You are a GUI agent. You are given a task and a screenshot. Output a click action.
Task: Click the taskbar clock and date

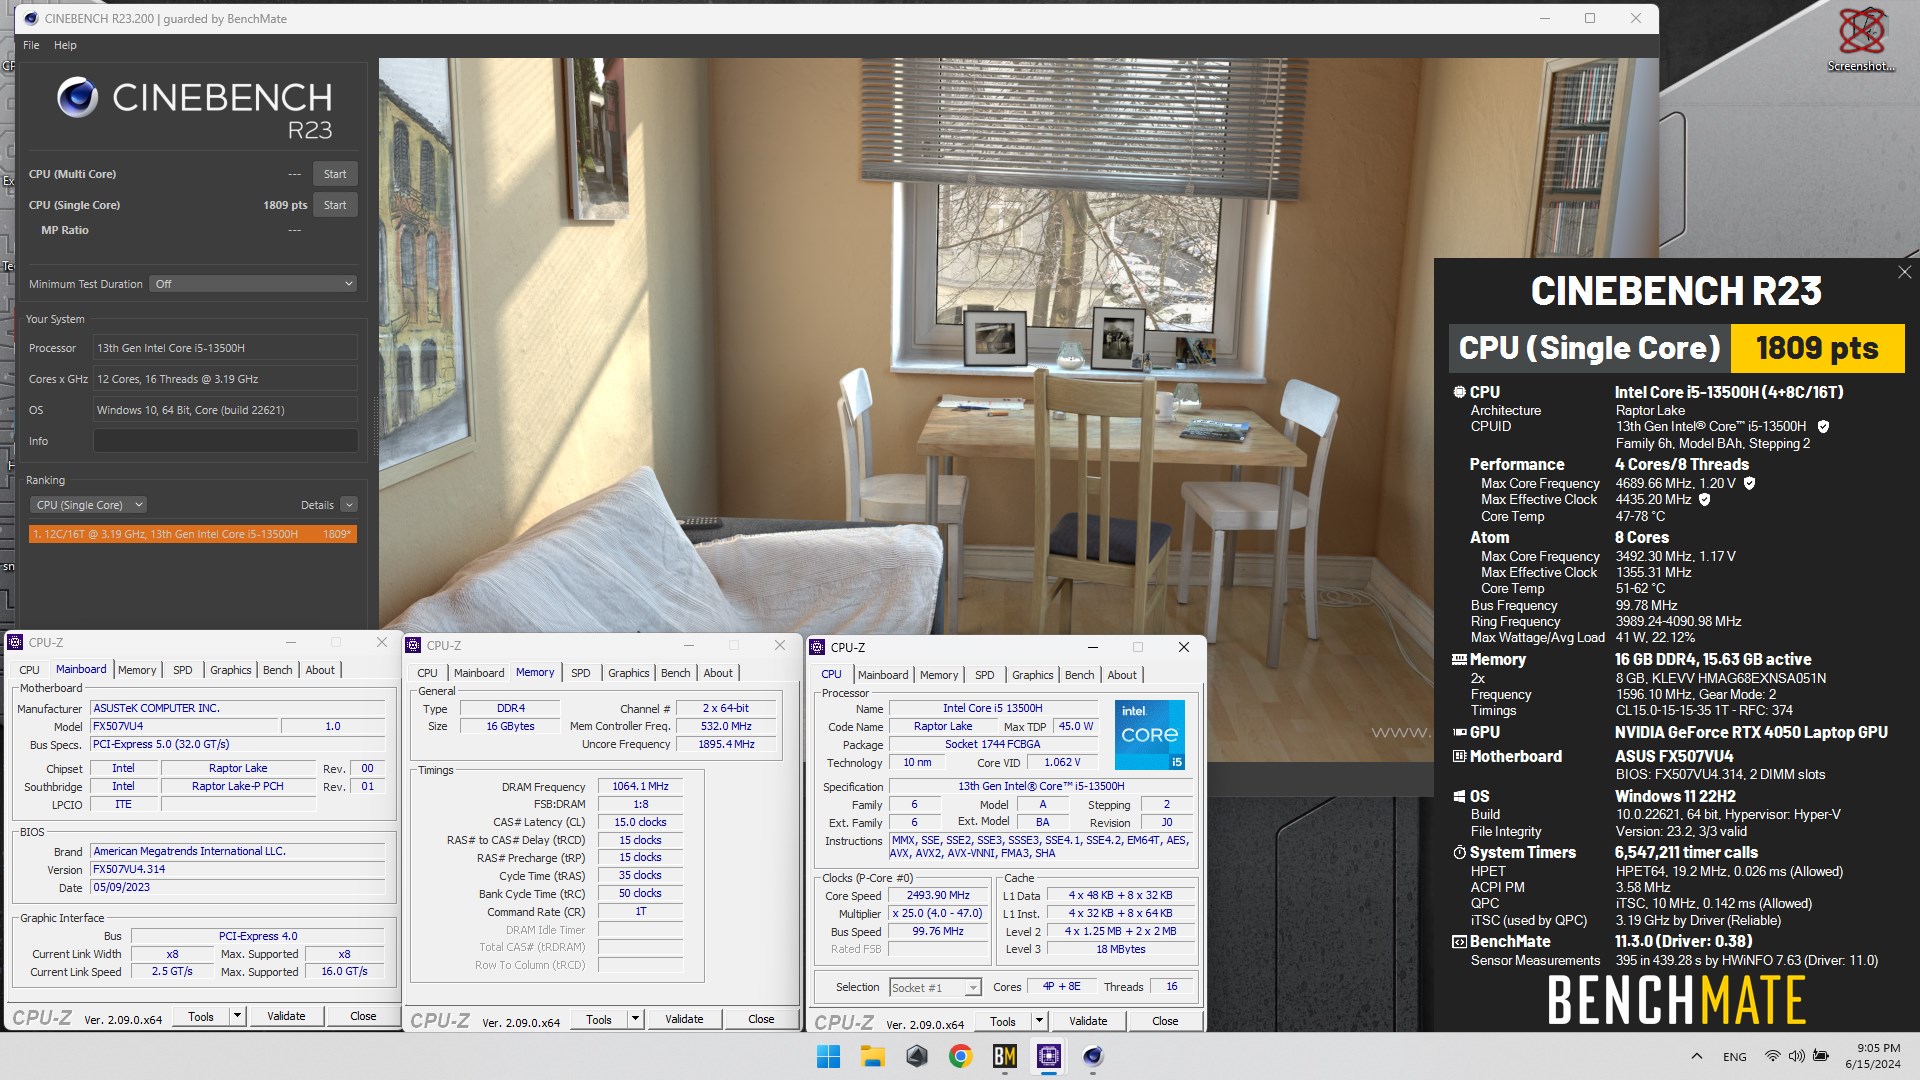point(1872,1056)
